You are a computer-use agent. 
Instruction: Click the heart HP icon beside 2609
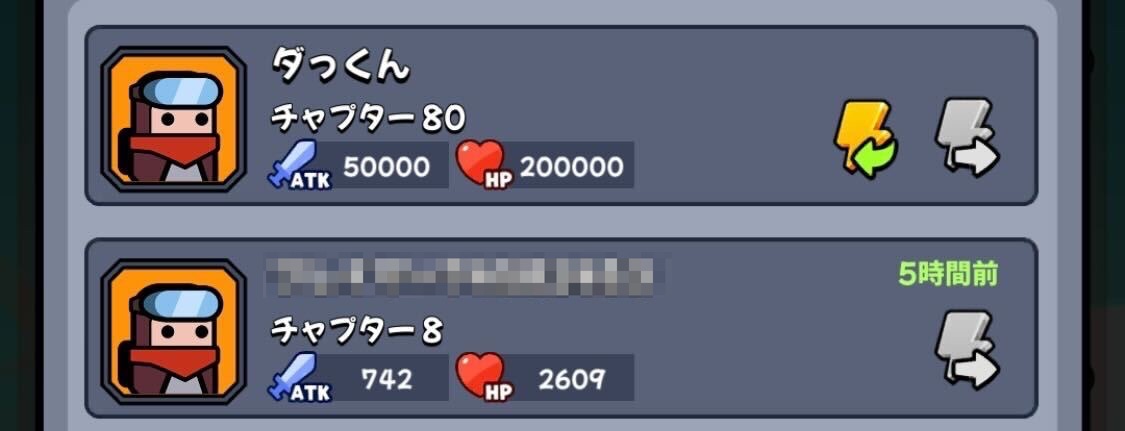(485, 378)
